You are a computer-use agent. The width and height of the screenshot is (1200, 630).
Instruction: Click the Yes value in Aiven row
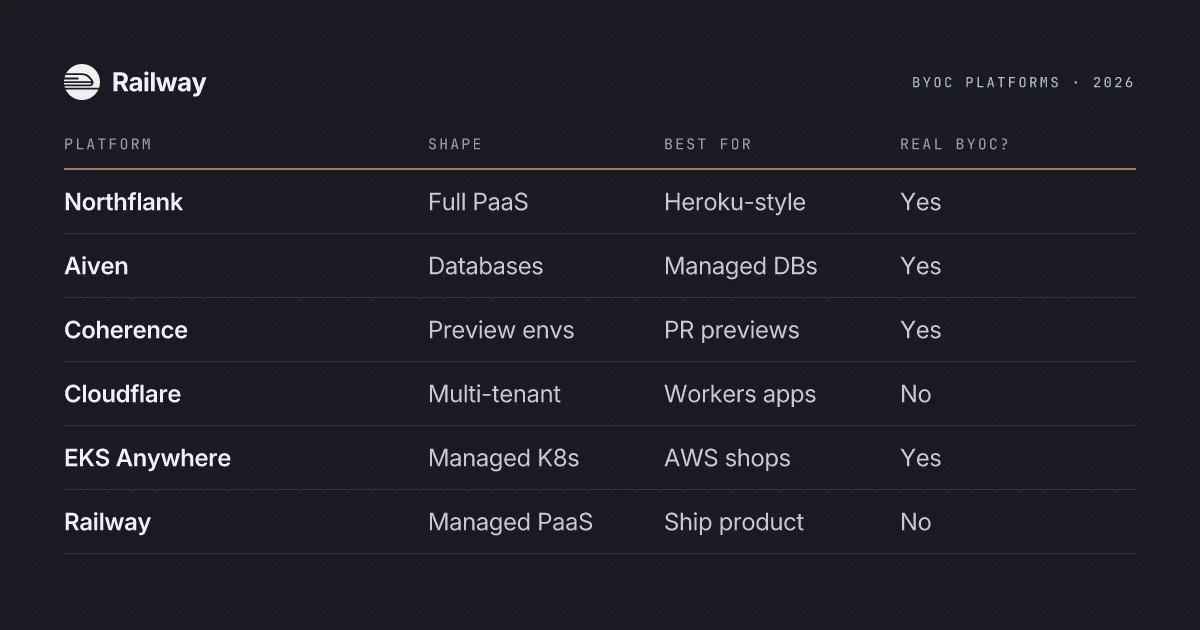pos(921,266)
